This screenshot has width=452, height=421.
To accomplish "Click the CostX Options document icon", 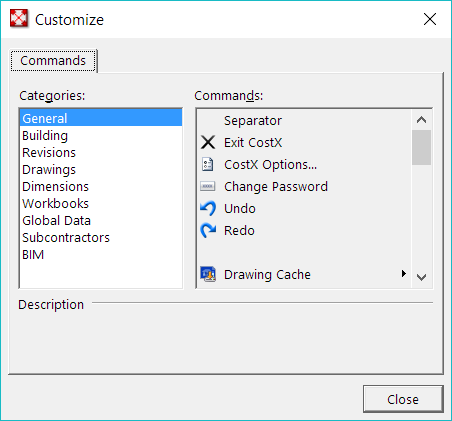I will 208,165.
